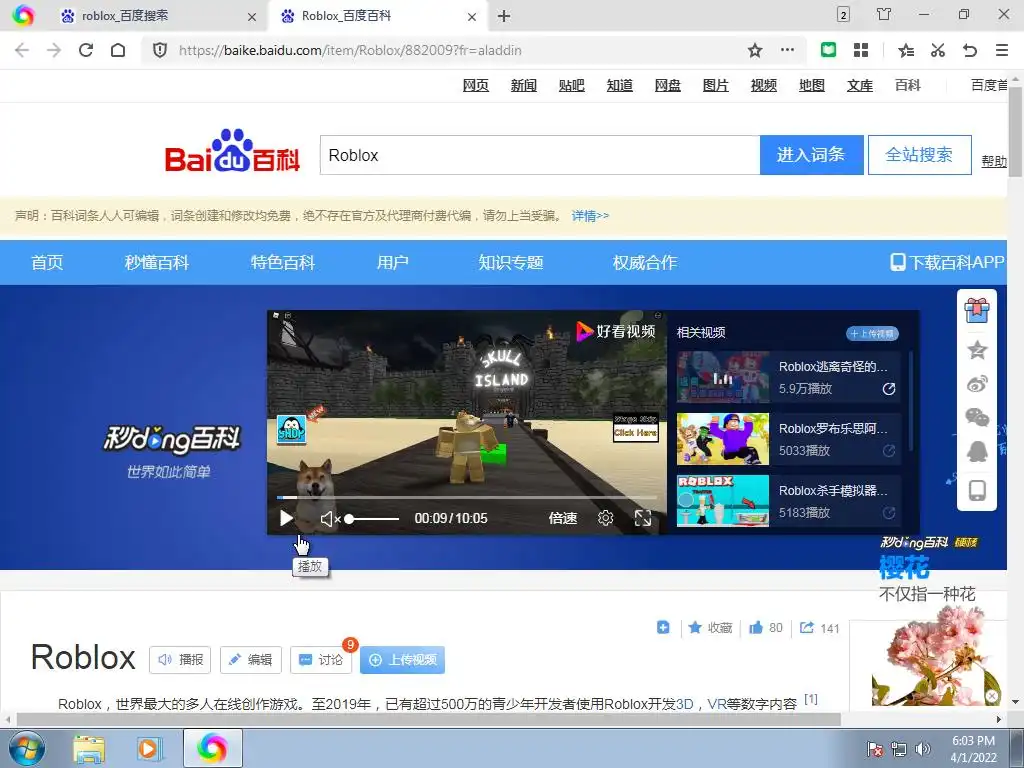Click the shirt skin icon in title bar
Screen dimensions: 1024x768
884,14
